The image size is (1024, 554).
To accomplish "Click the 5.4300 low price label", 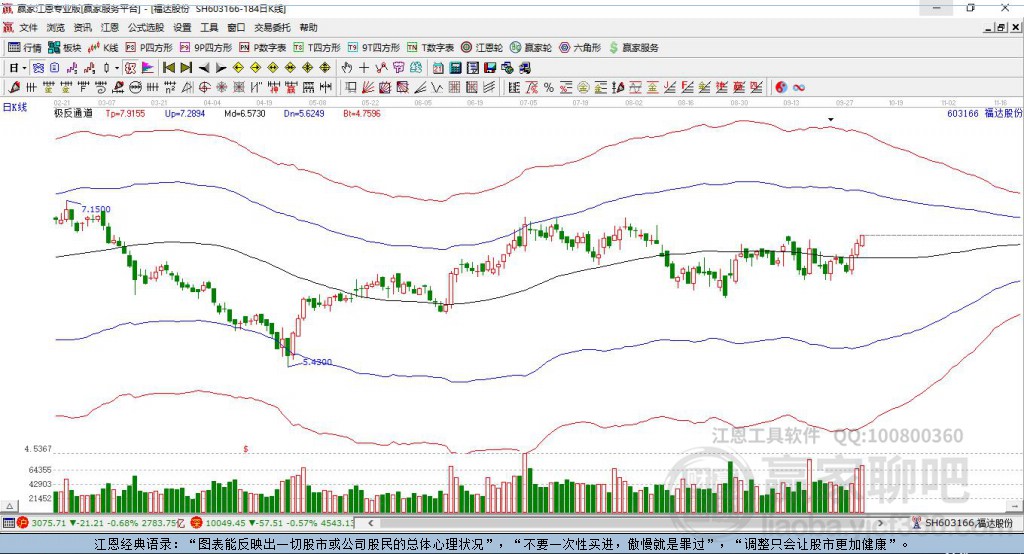I will tap(317, 362).
